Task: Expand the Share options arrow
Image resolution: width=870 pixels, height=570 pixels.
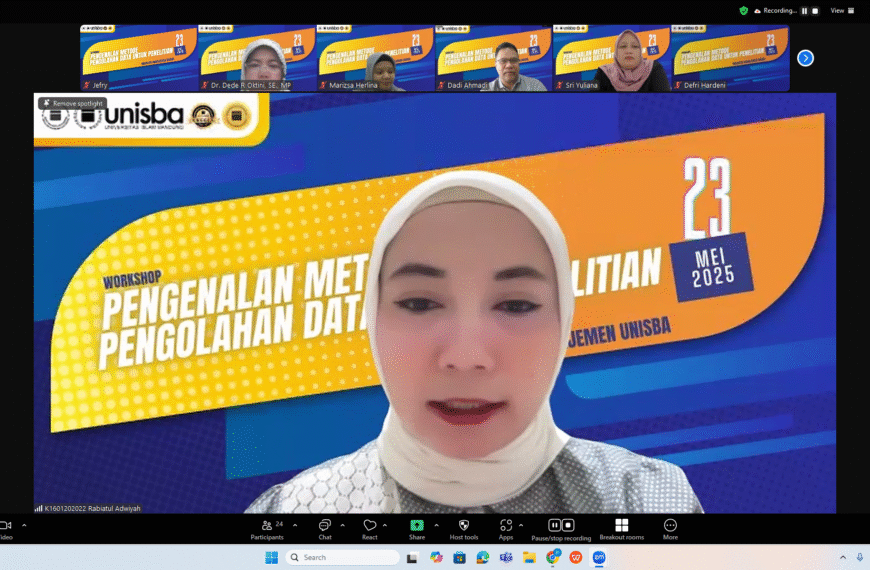Action: tap(435, 525)
